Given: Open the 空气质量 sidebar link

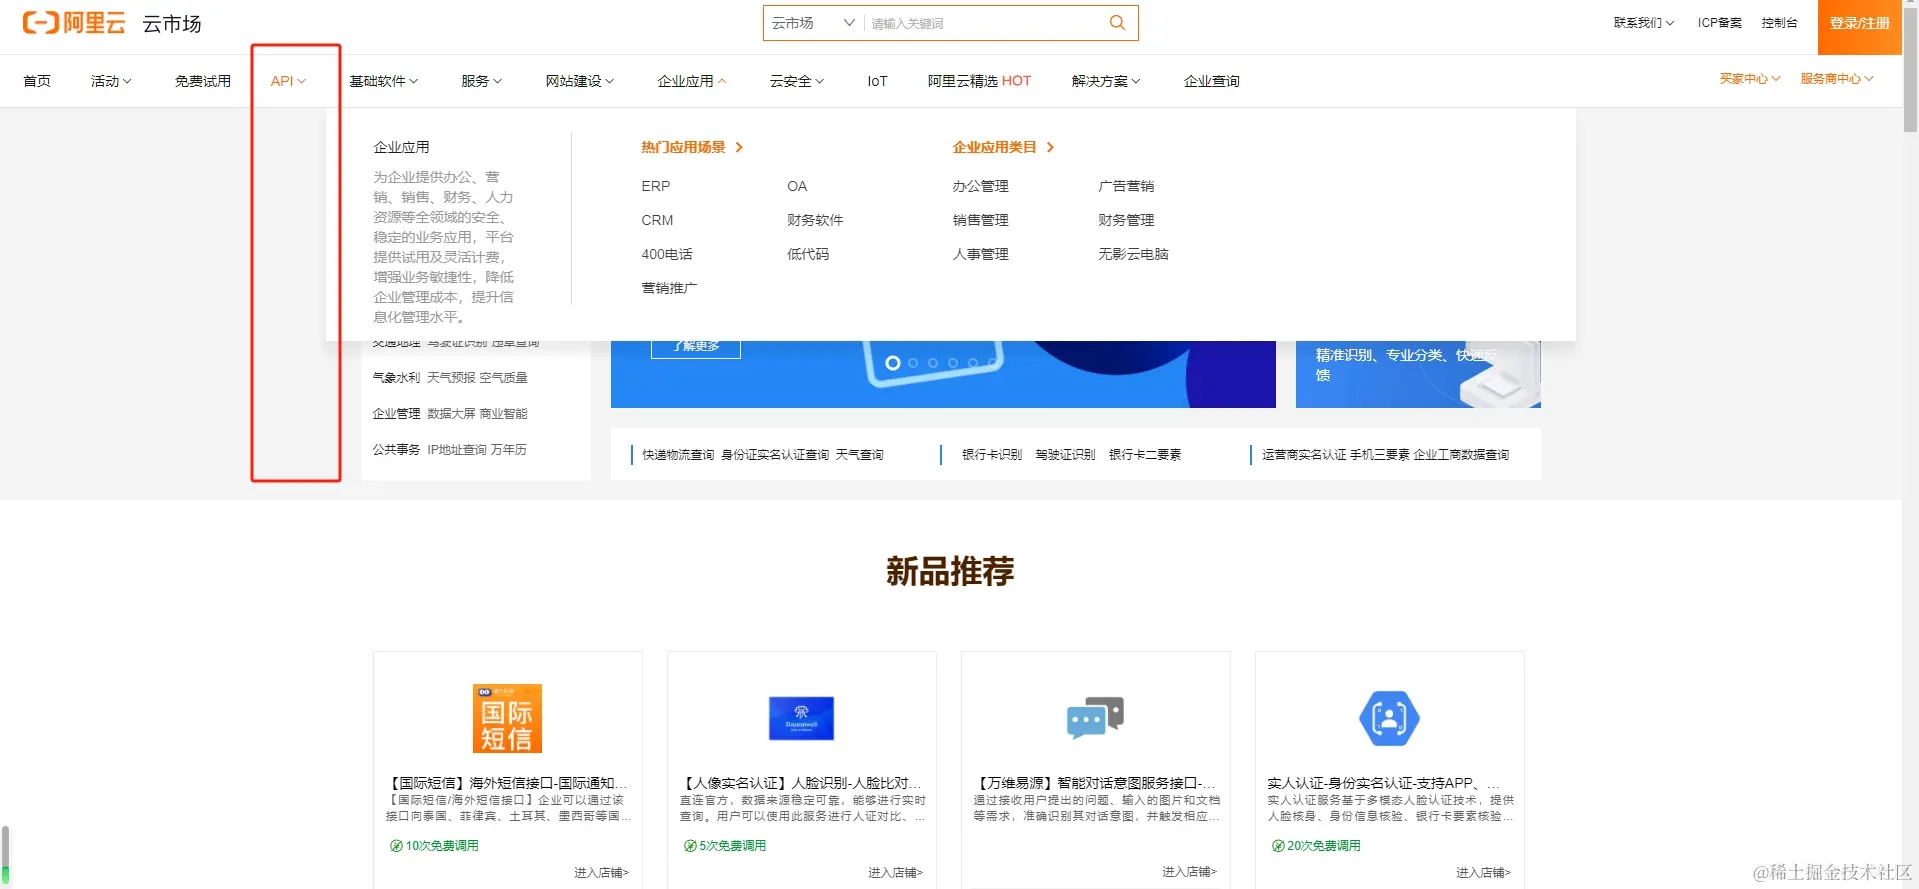Looking at the screenshot, I should click(503, 378).
